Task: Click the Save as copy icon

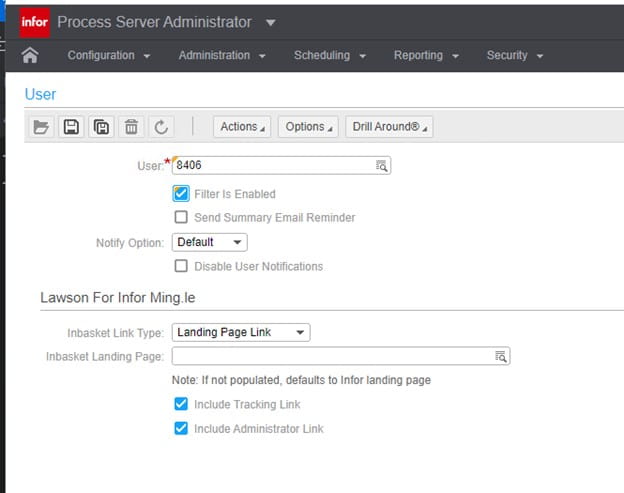Action: (x=101, y=127)
